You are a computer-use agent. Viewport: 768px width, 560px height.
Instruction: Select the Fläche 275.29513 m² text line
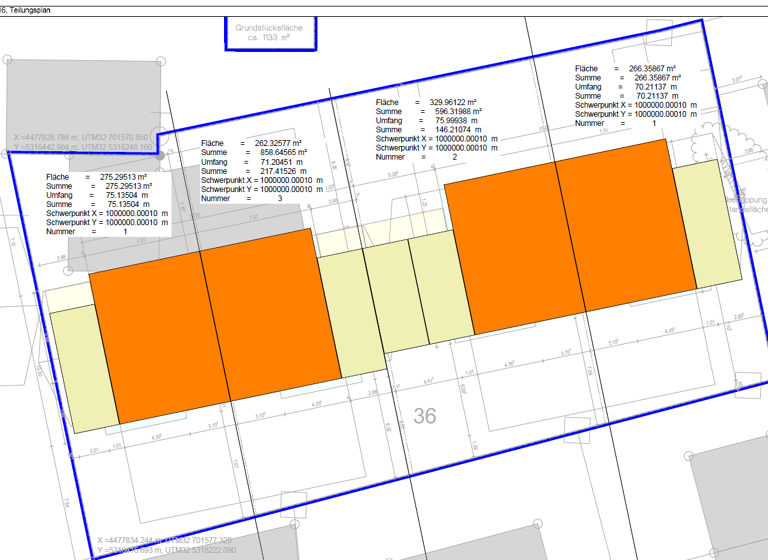click(x=97, y=176)
